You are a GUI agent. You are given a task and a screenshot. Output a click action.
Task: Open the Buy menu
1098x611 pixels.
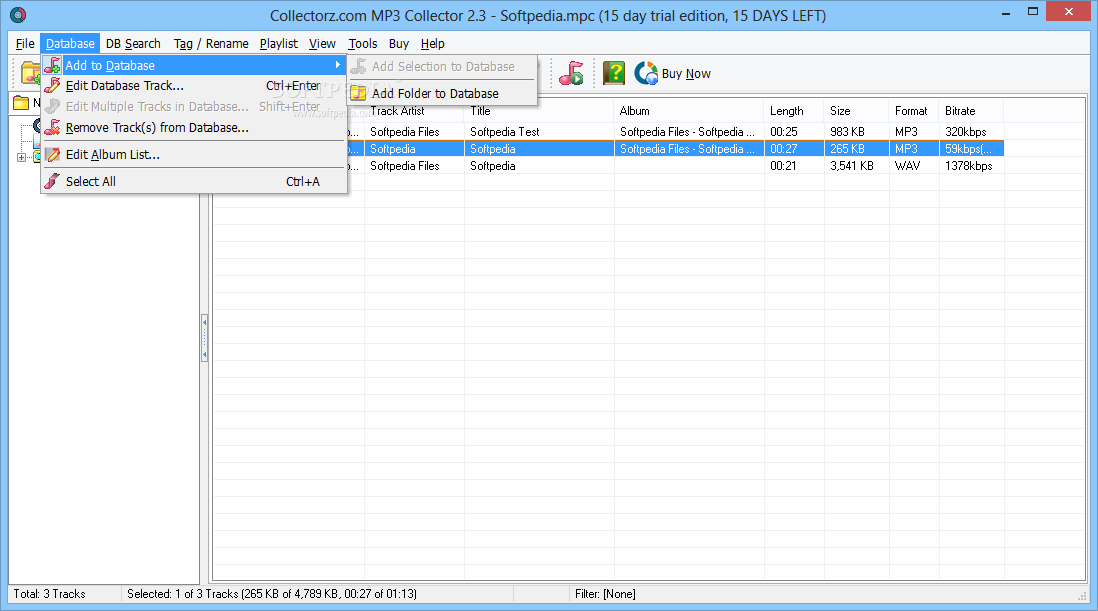pos(399,43)
